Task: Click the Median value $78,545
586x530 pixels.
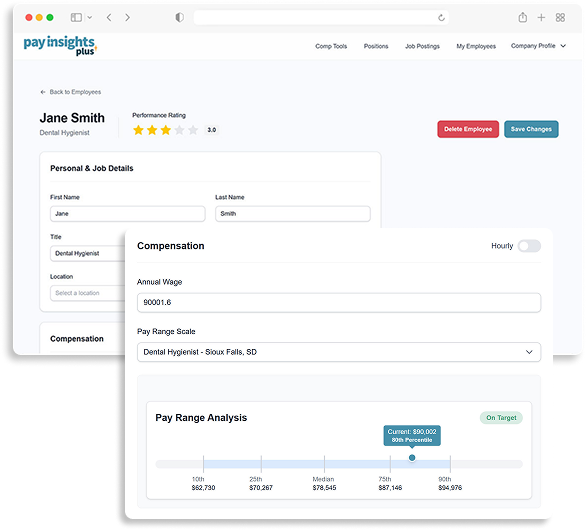Action: (x=324, y=488)
